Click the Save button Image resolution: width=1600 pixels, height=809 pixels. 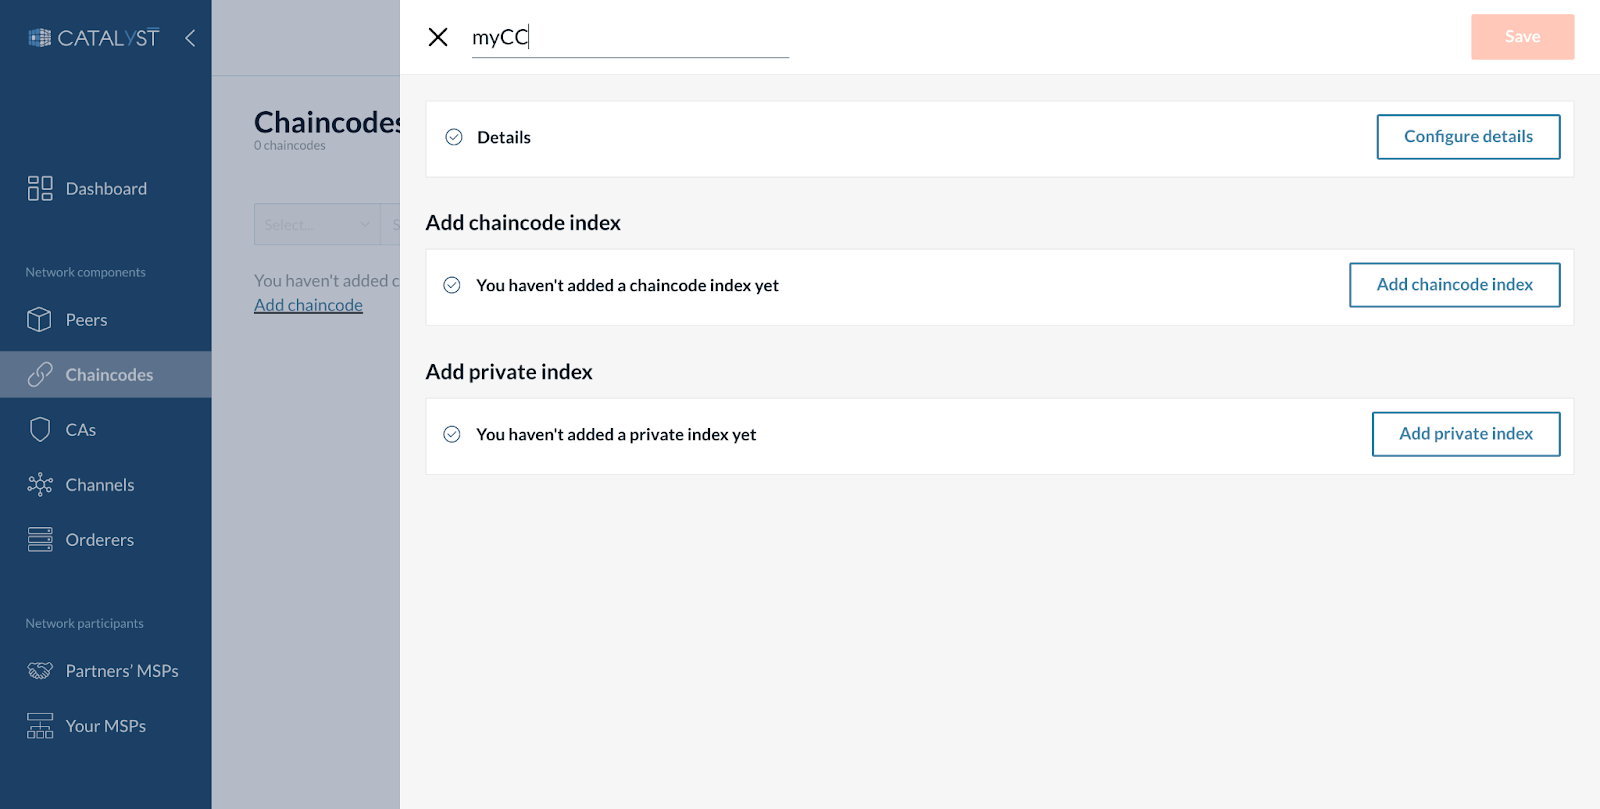coord(1520,36)
